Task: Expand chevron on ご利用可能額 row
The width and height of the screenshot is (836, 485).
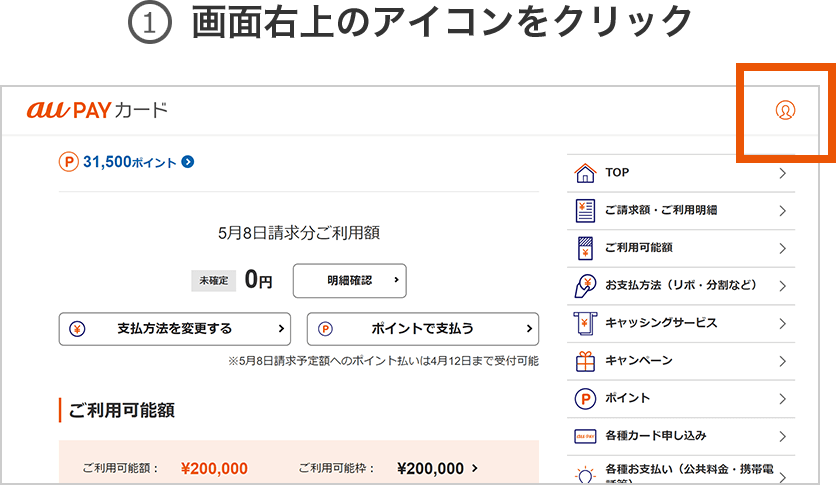Action: 782,248
